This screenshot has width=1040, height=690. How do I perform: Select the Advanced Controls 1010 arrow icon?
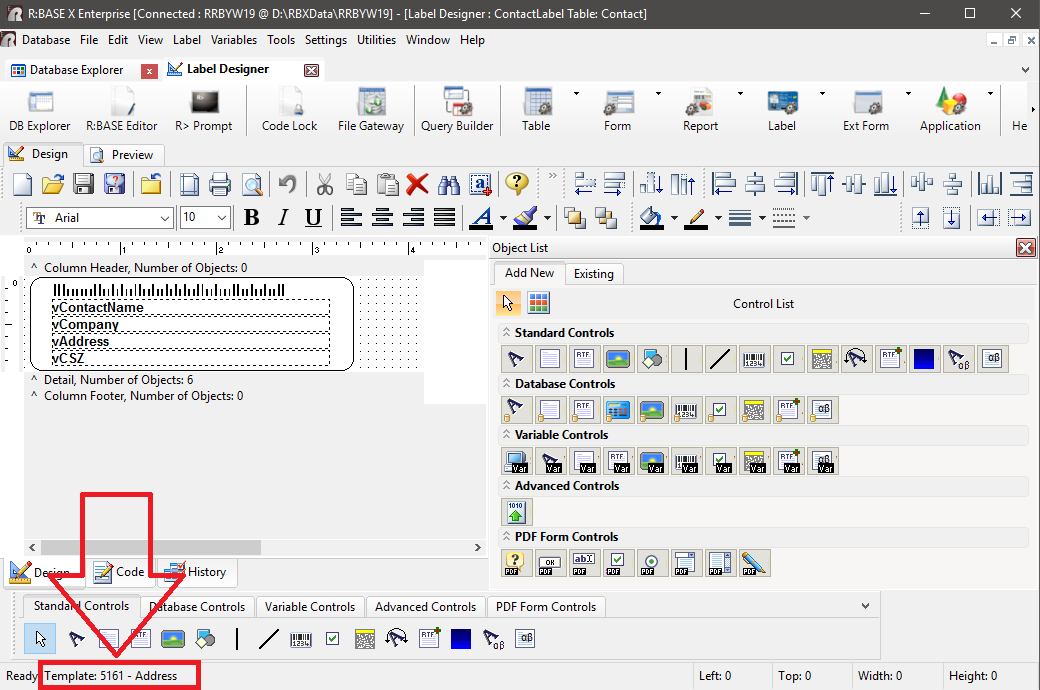516,512
